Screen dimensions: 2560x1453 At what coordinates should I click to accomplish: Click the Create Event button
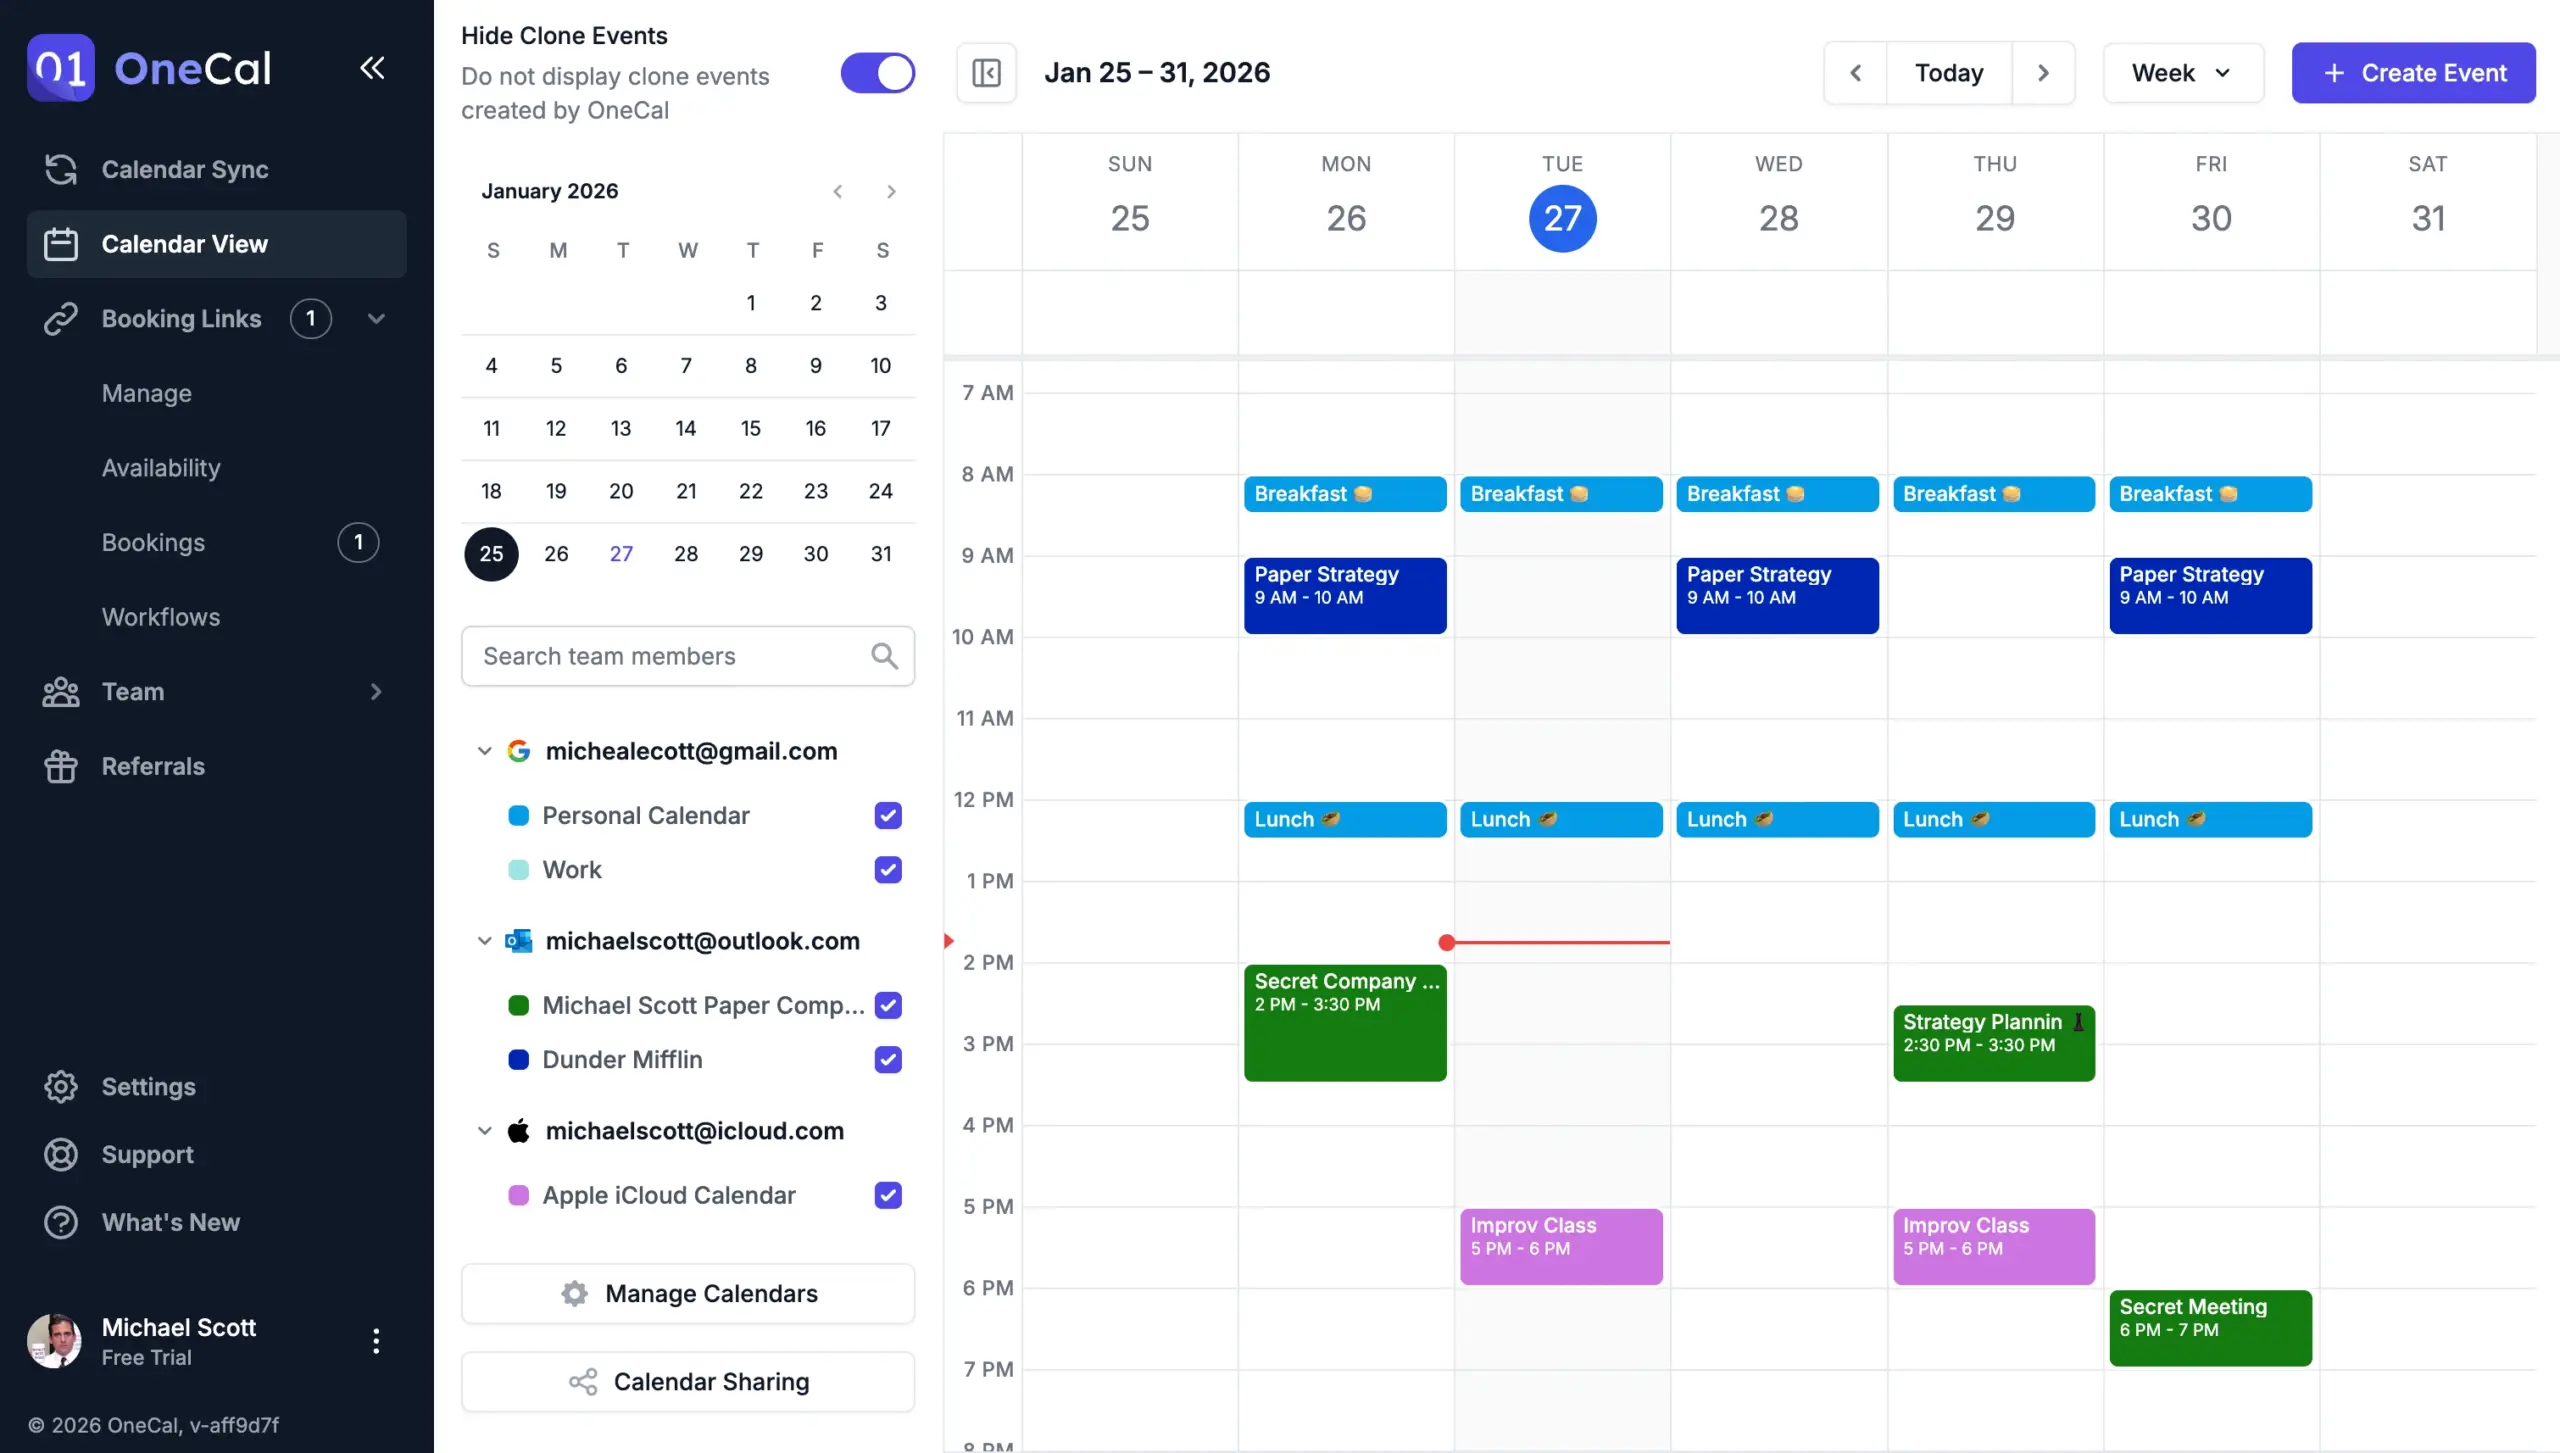(x=2413, y=73)
